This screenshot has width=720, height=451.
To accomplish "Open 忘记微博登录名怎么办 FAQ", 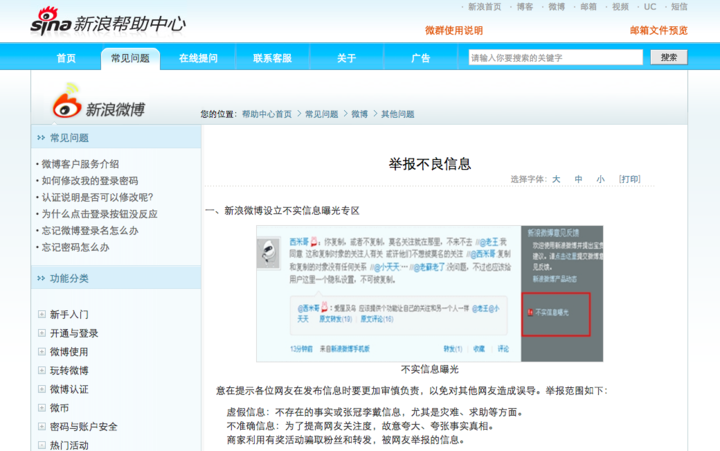I will (x=90, y=231).
